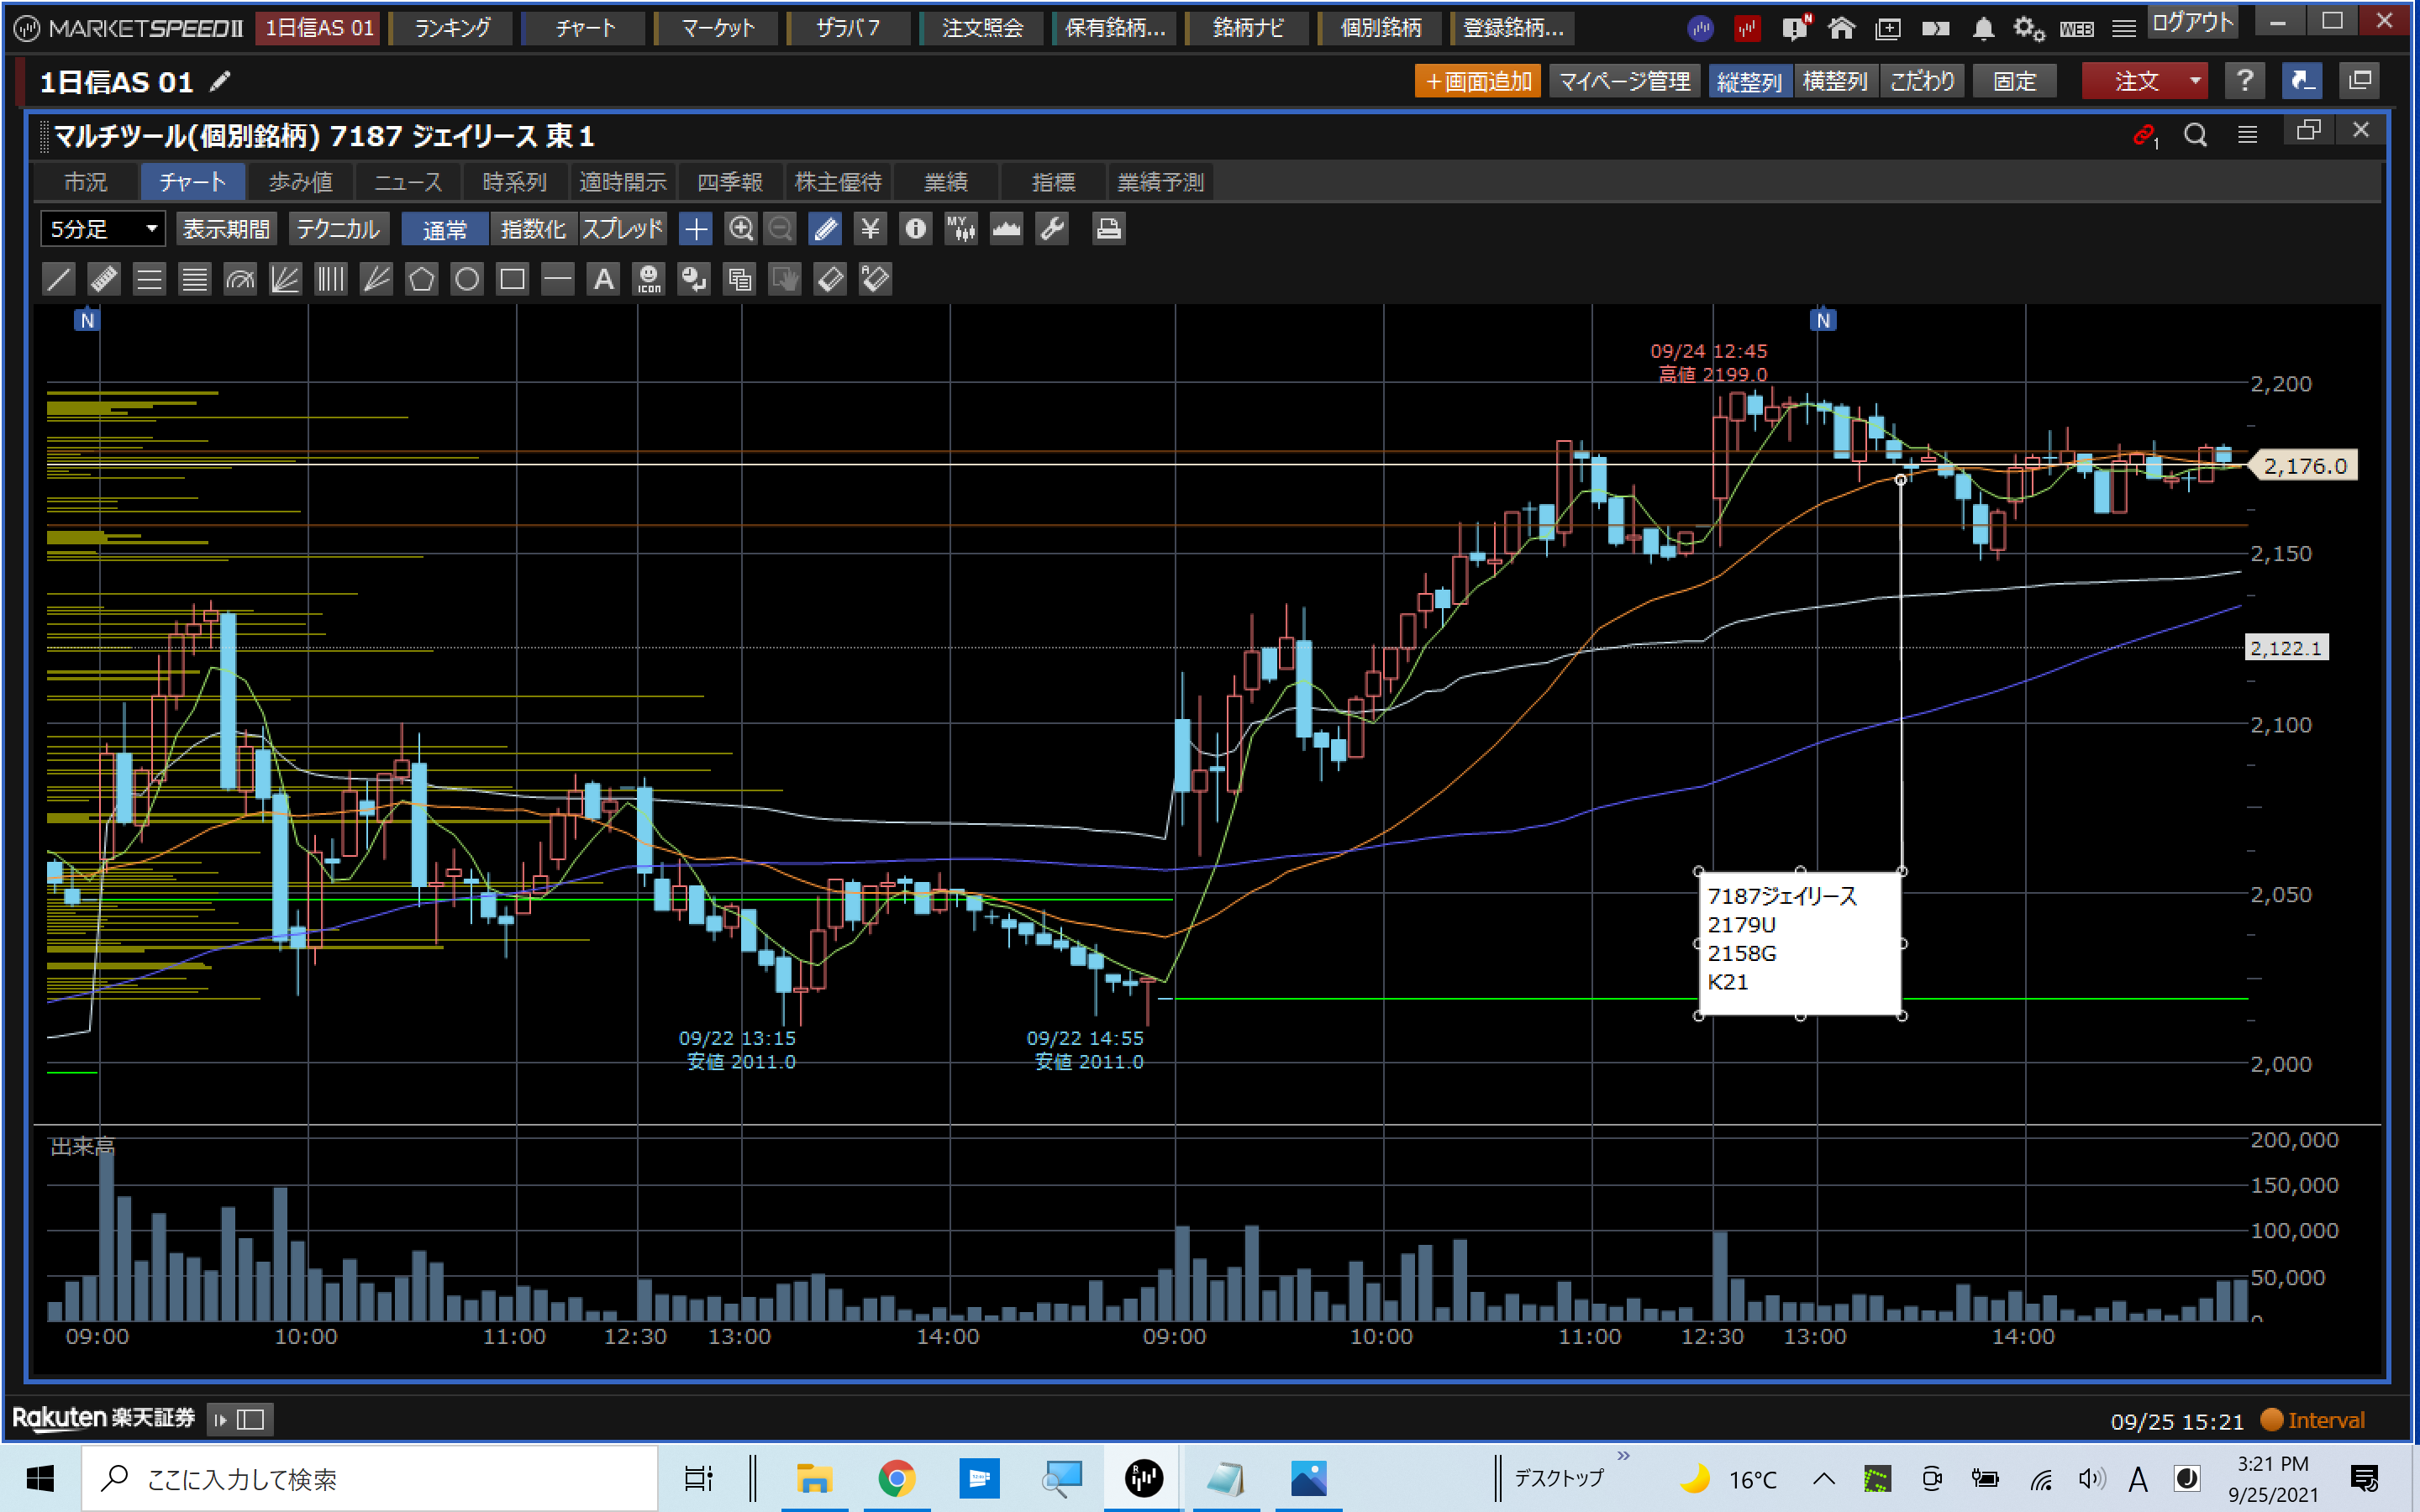This screenshot has width=2420, height=1512.
Task: Select the text annotation tool
Action: [603, 279]
